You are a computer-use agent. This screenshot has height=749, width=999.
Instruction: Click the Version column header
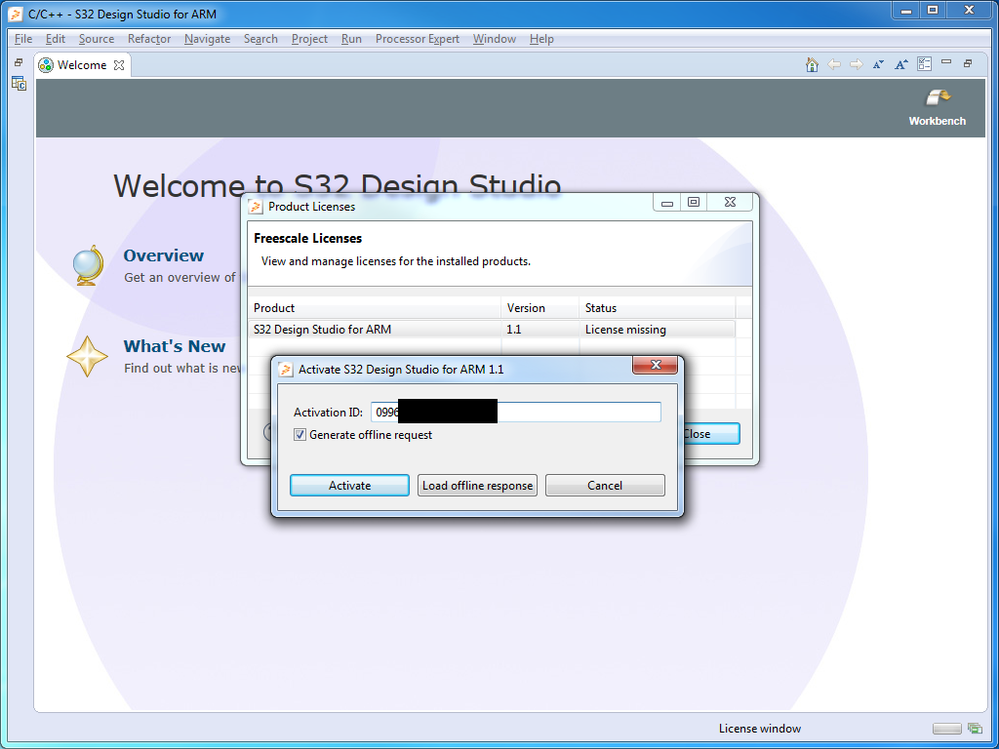540,308
